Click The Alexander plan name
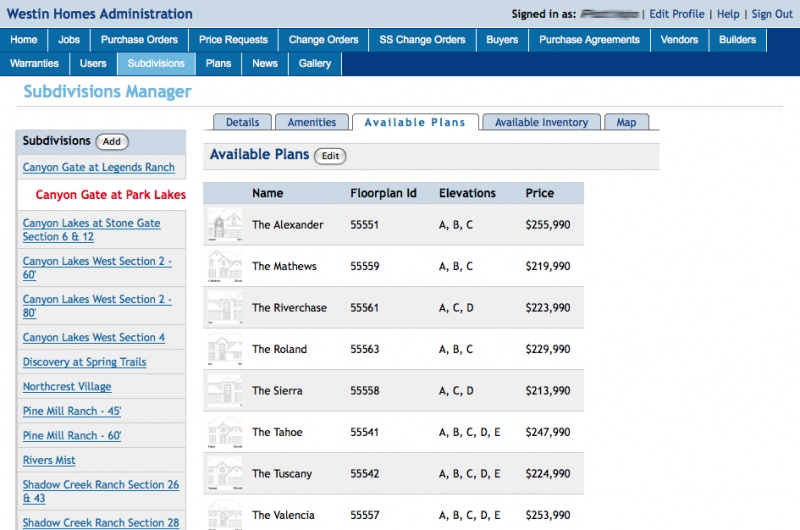The image size is (800, 530). [288, 225]
